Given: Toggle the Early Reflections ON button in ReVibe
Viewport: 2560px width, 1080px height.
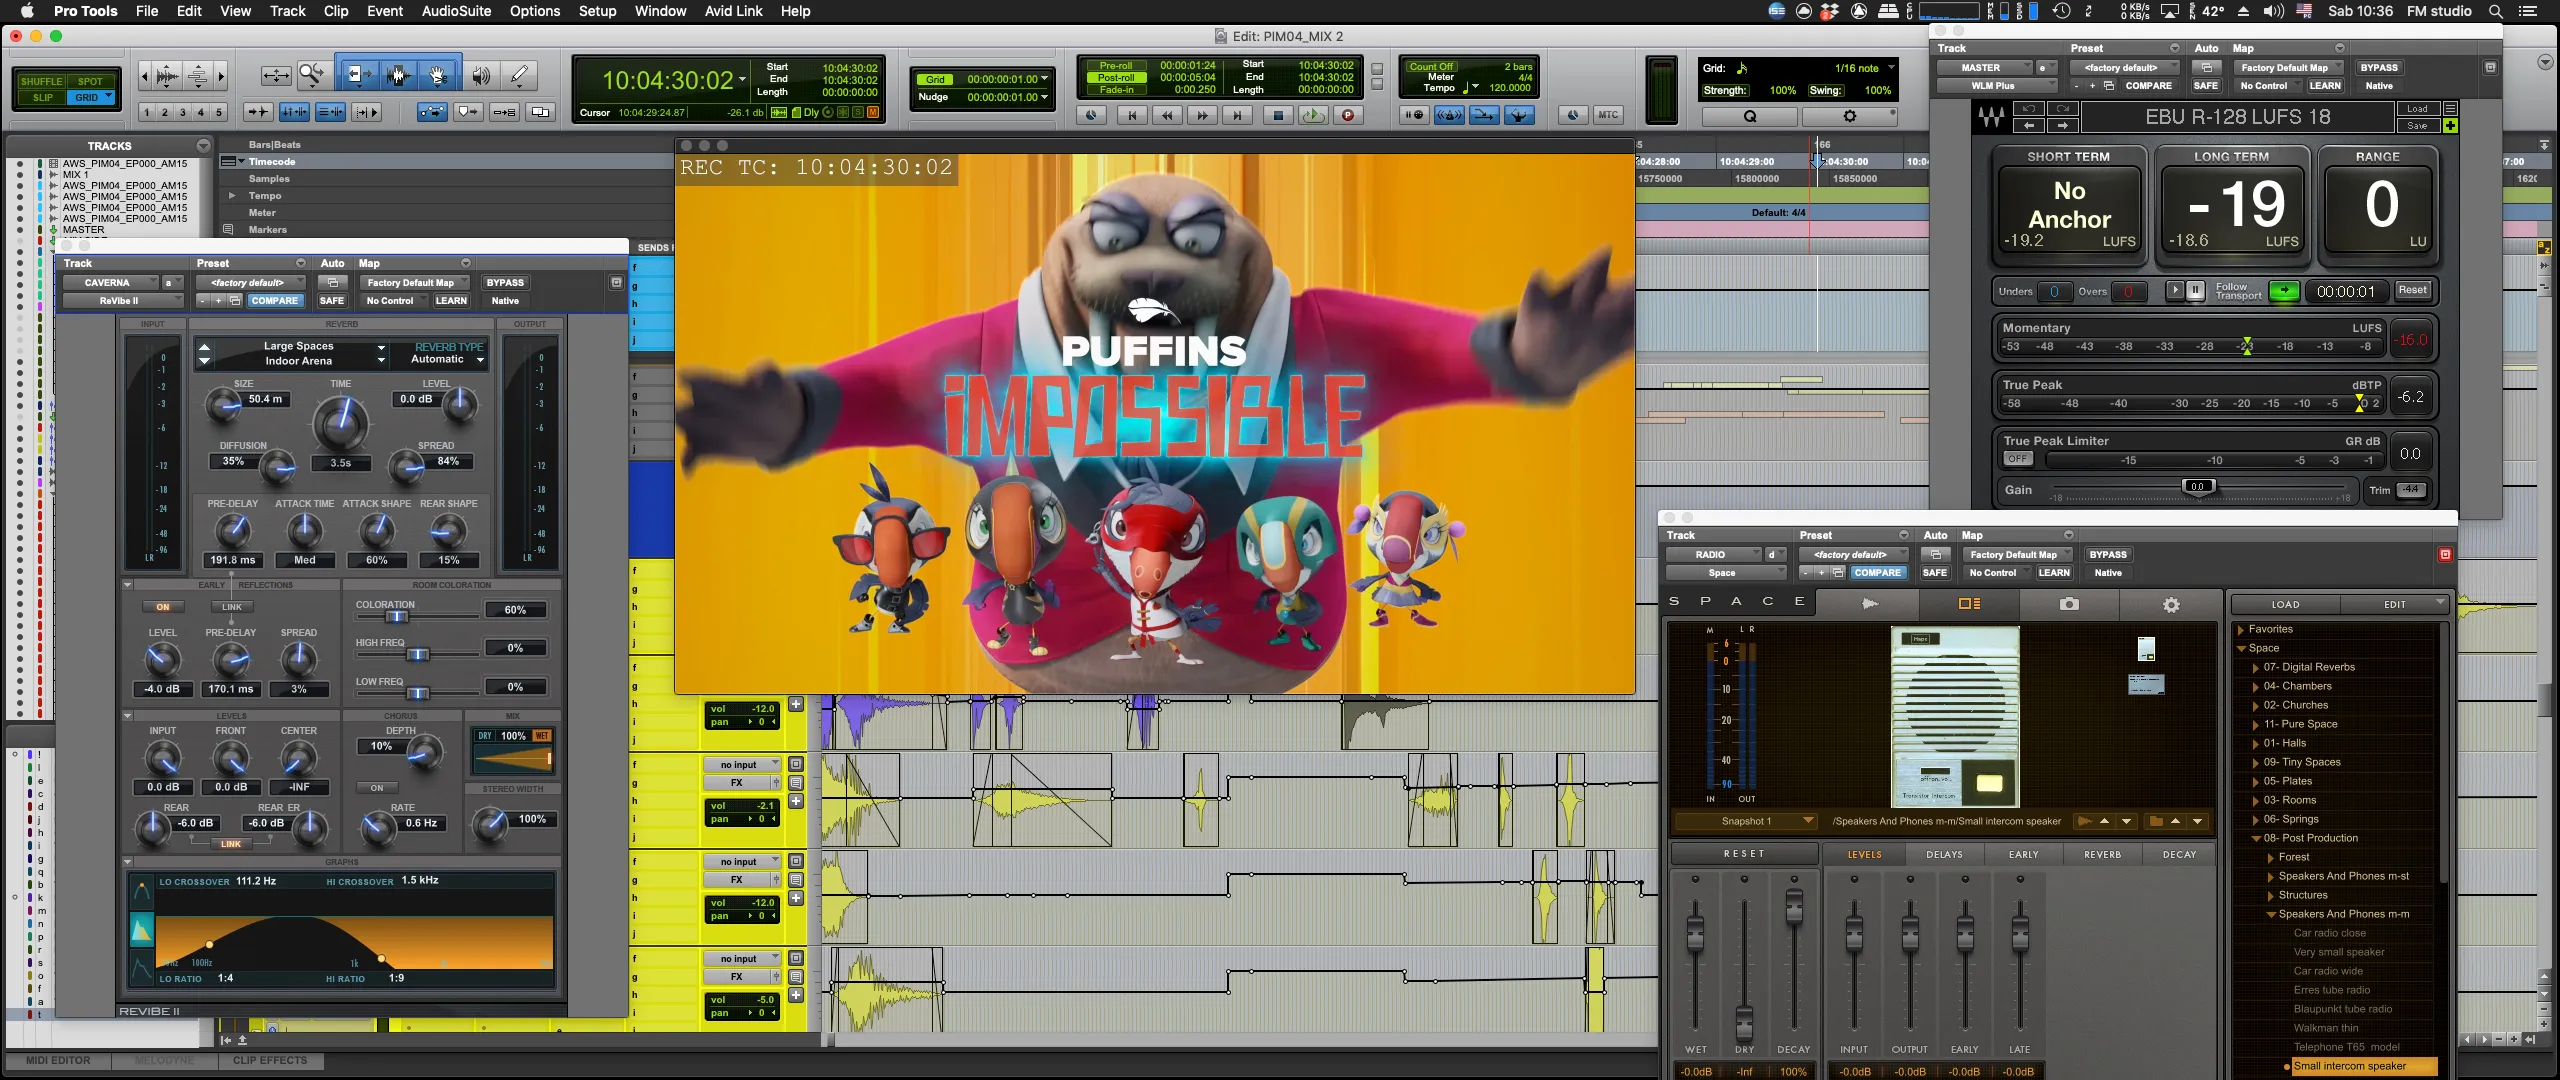Looking at the screenshot, I should pyautogui.click(x=163, y=607).
